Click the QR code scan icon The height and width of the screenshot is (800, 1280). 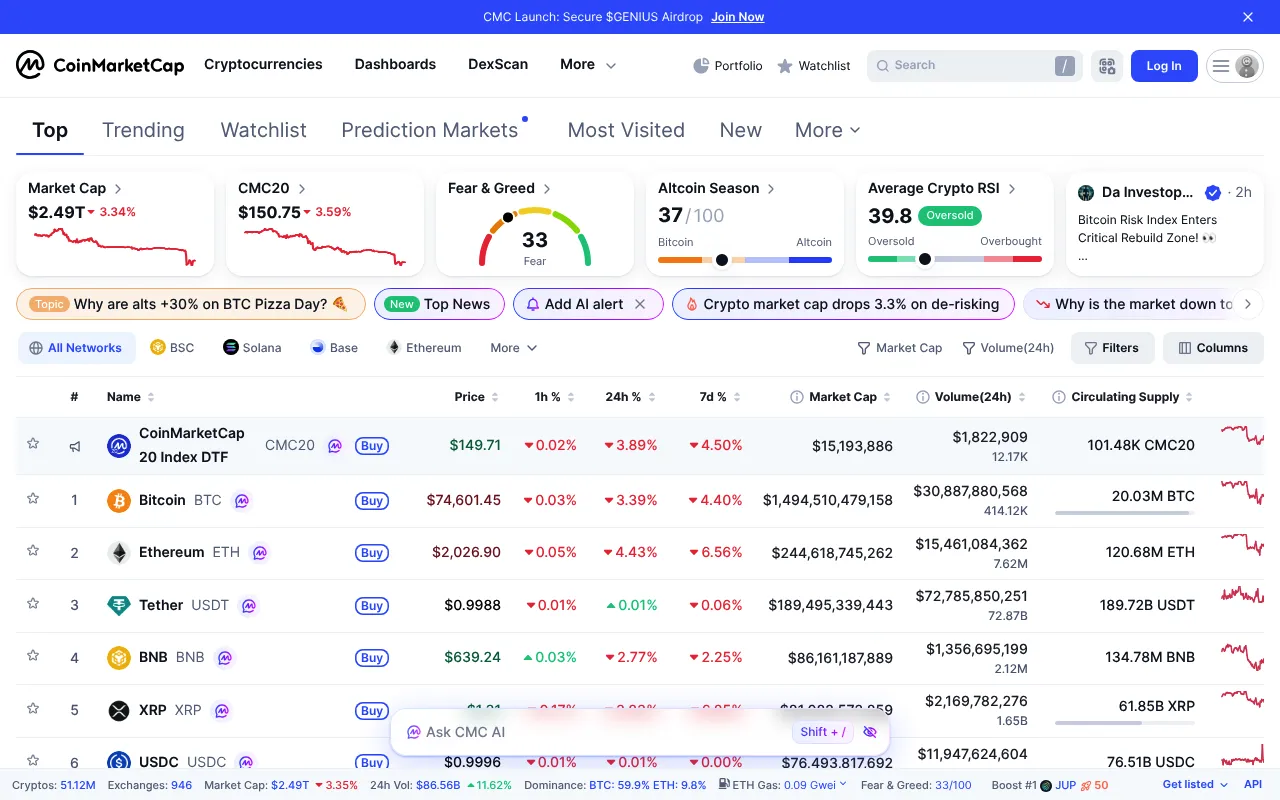point(1106,66)
